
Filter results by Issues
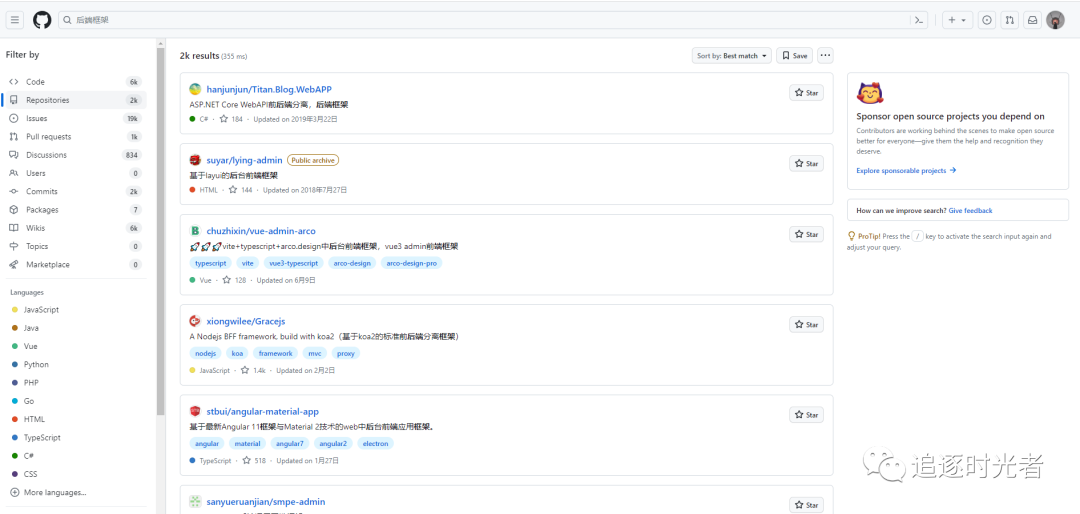(76, 119)
